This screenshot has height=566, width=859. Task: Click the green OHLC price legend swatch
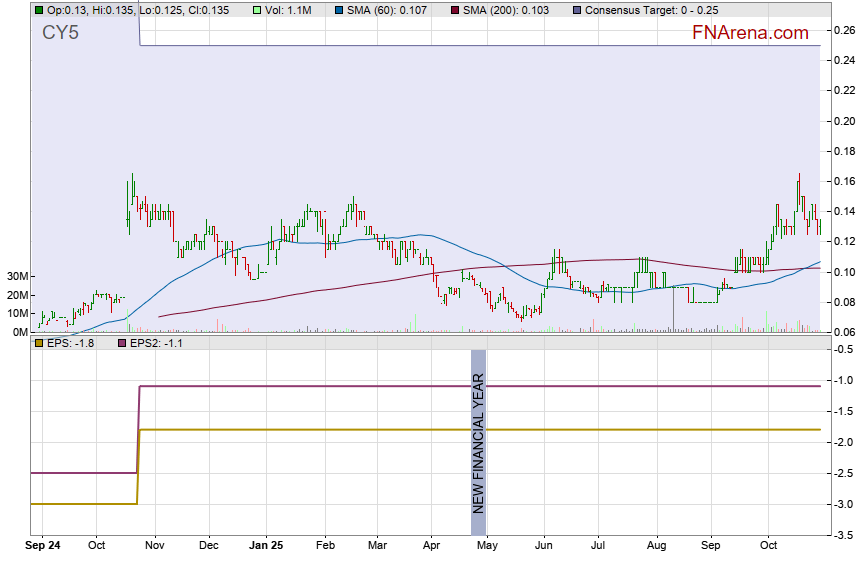click(39, 10)
